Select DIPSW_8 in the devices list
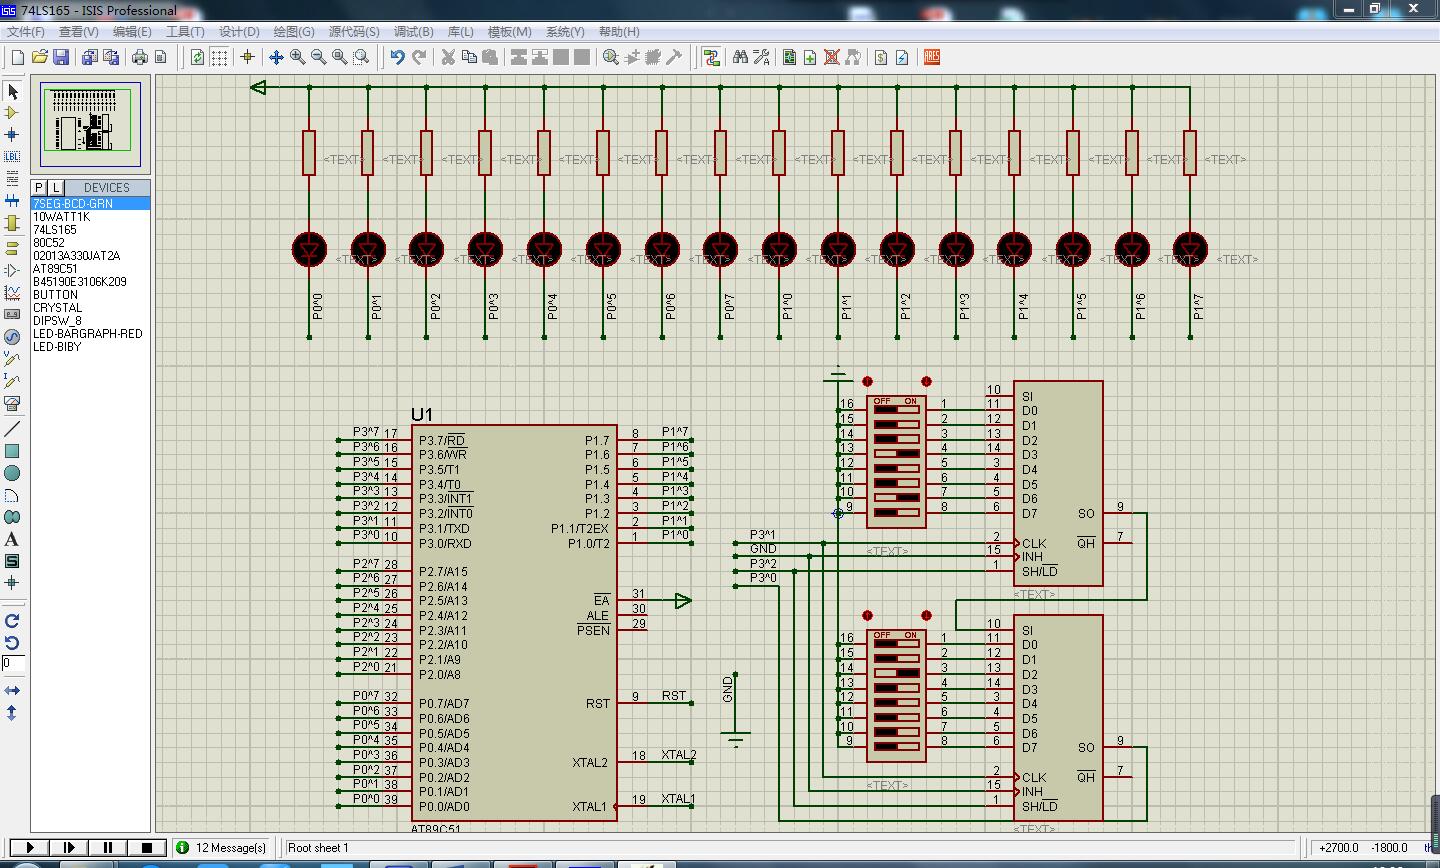The width and height of the screenshot is (1440, 868). click(91, 320)
